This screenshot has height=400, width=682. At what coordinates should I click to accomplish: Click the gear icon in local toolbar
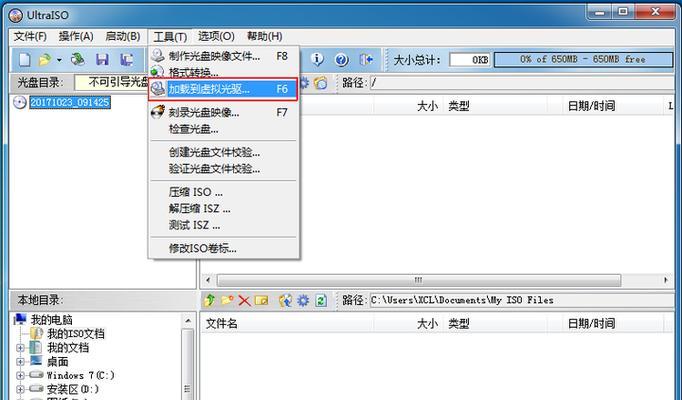[x=303, y=300]
